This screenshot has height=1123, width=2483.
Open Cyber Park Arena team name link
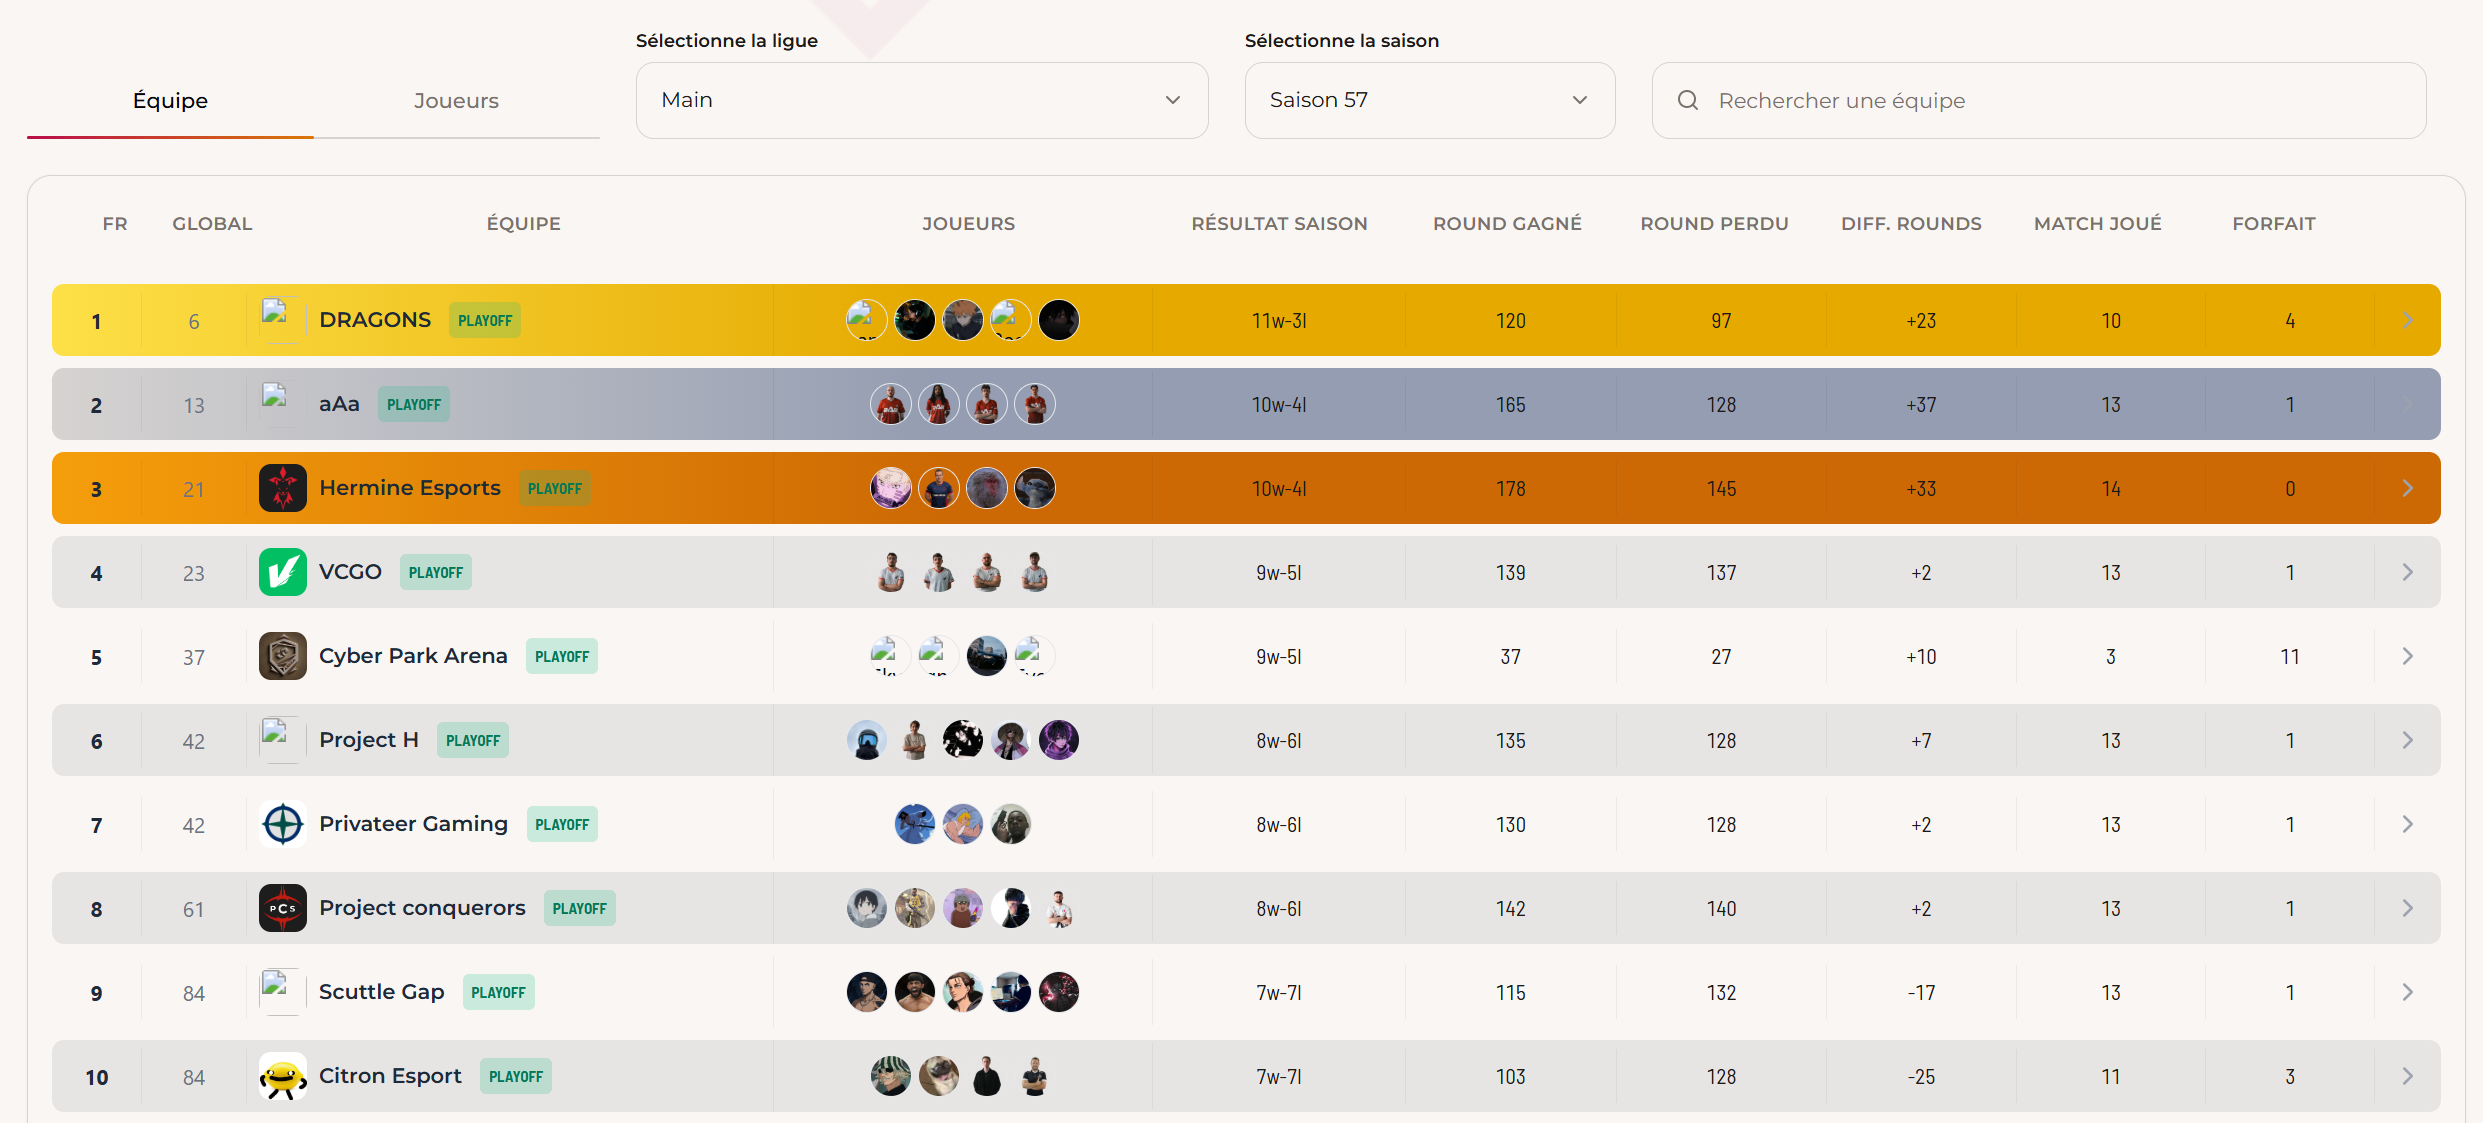point(413,656)
